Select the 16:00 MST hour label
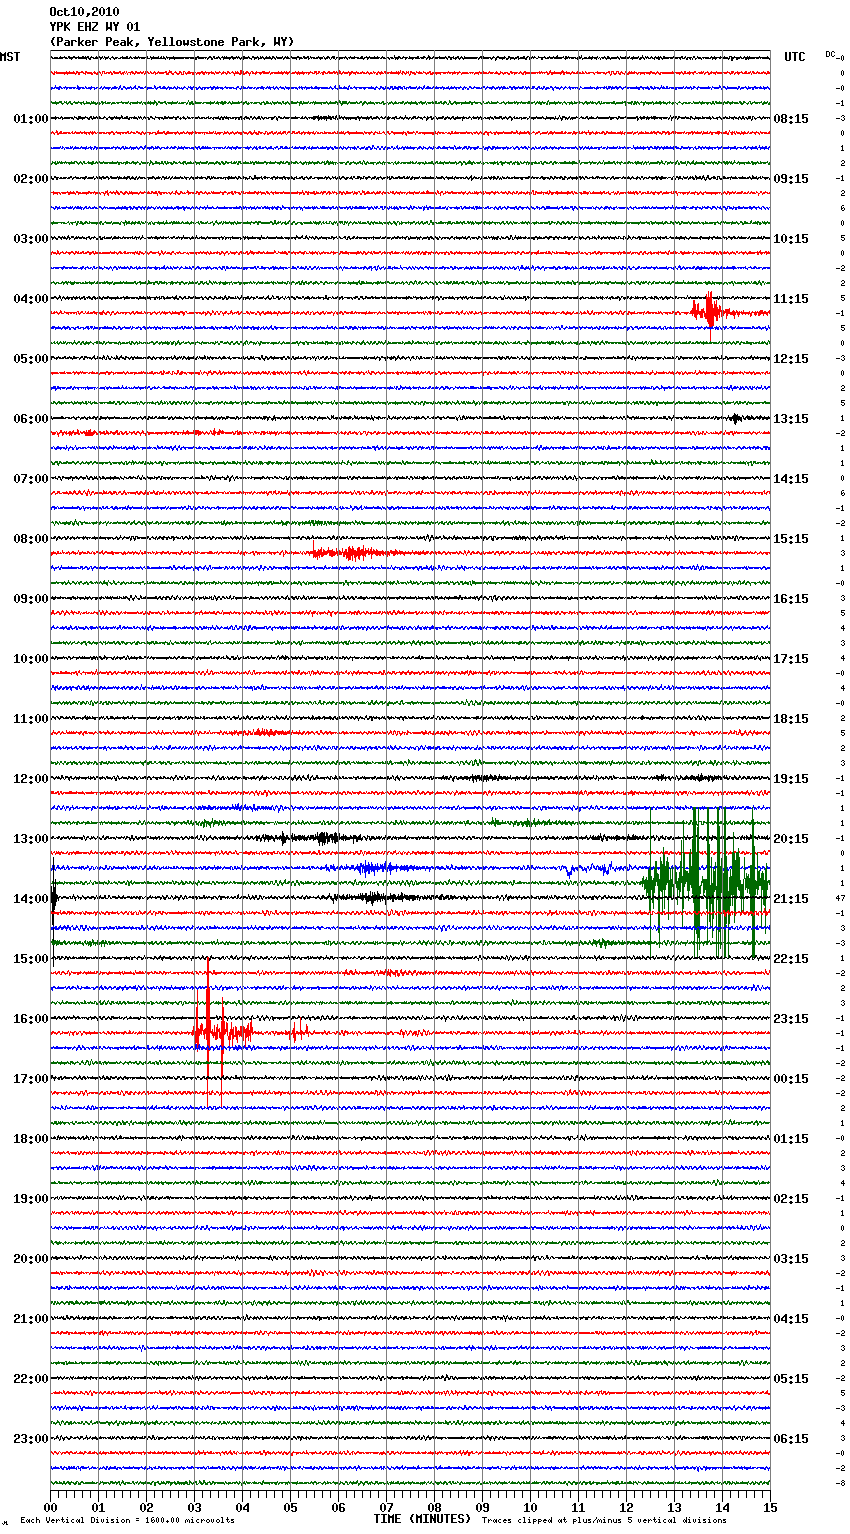850x1534 pixels. 30,1019
